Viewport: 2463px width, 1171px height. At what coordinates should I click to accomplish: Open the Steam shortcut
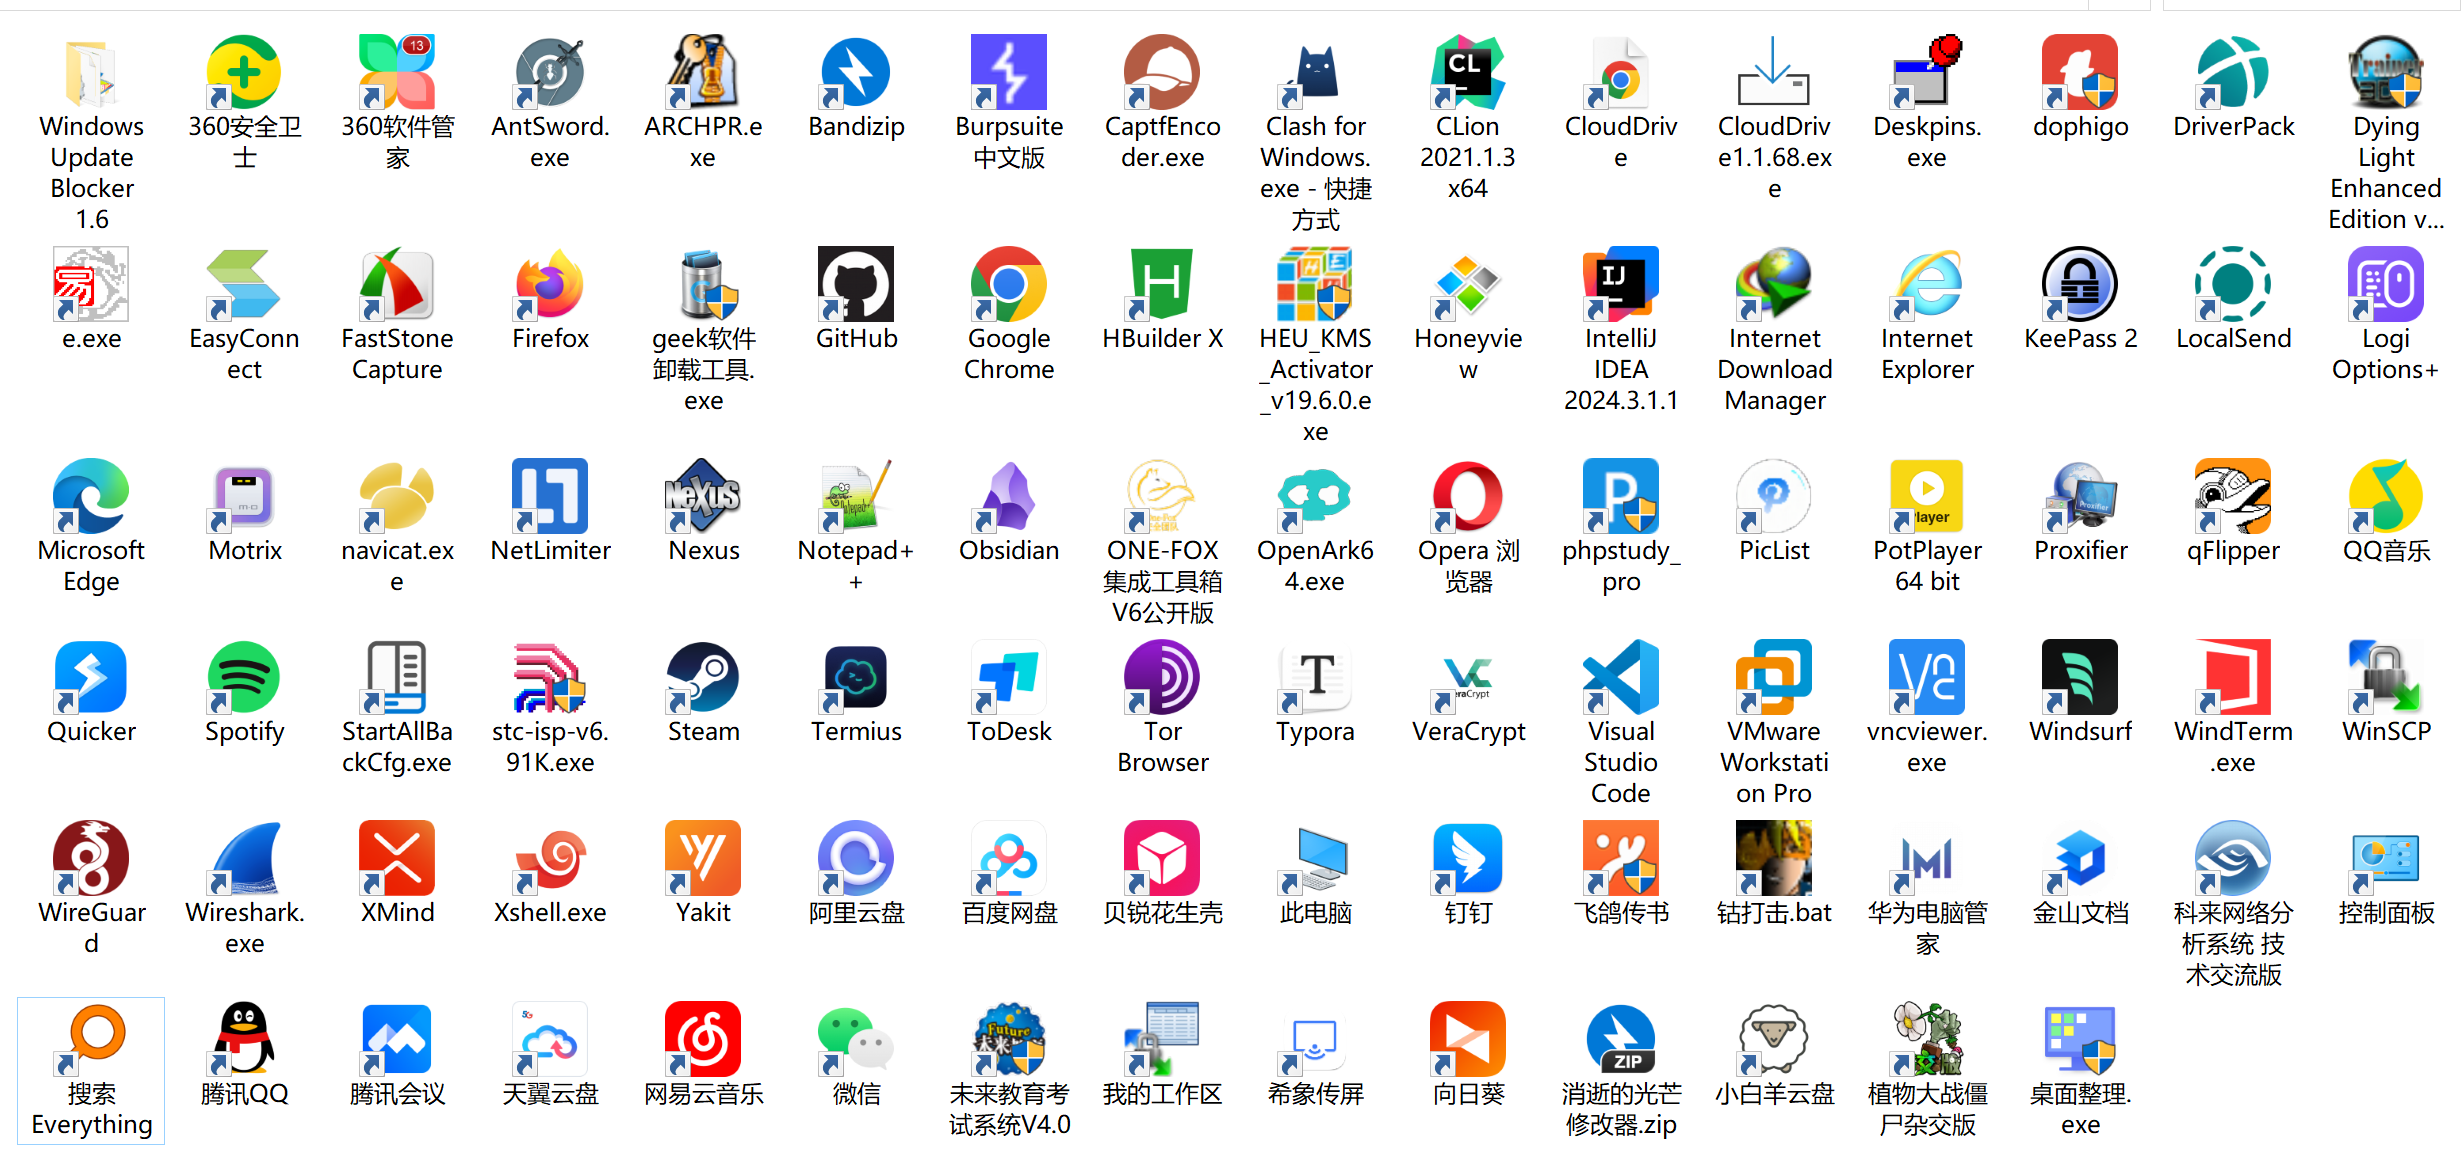click(703, 677)
